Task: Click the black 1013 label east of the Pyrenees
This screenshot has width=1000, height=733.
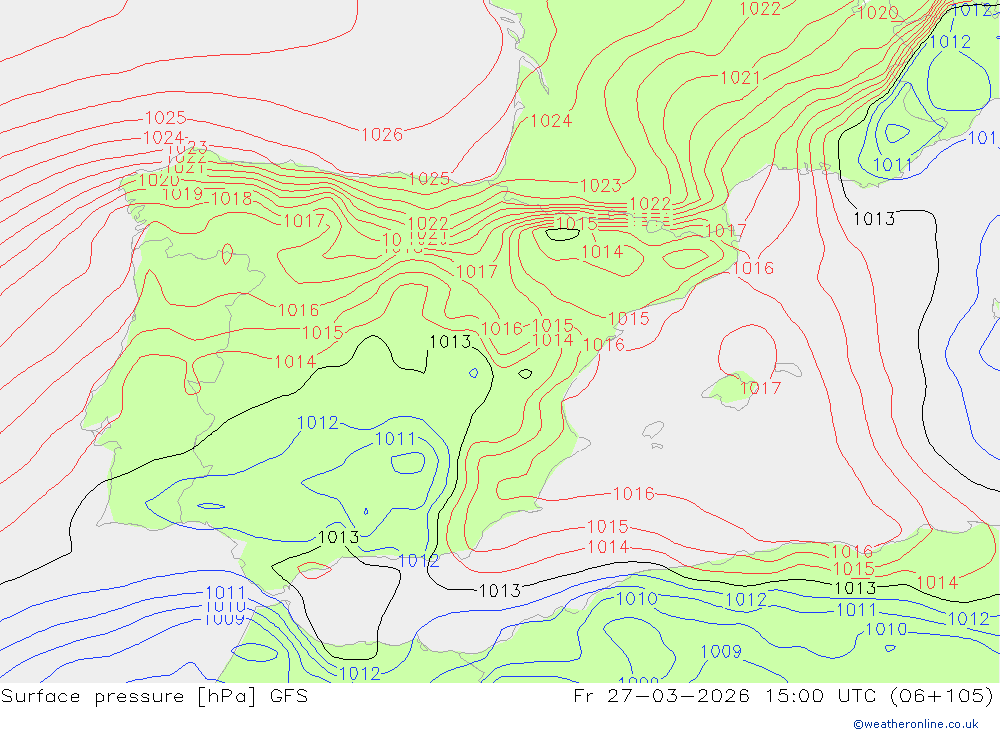Action: click(x=874, y=219)
